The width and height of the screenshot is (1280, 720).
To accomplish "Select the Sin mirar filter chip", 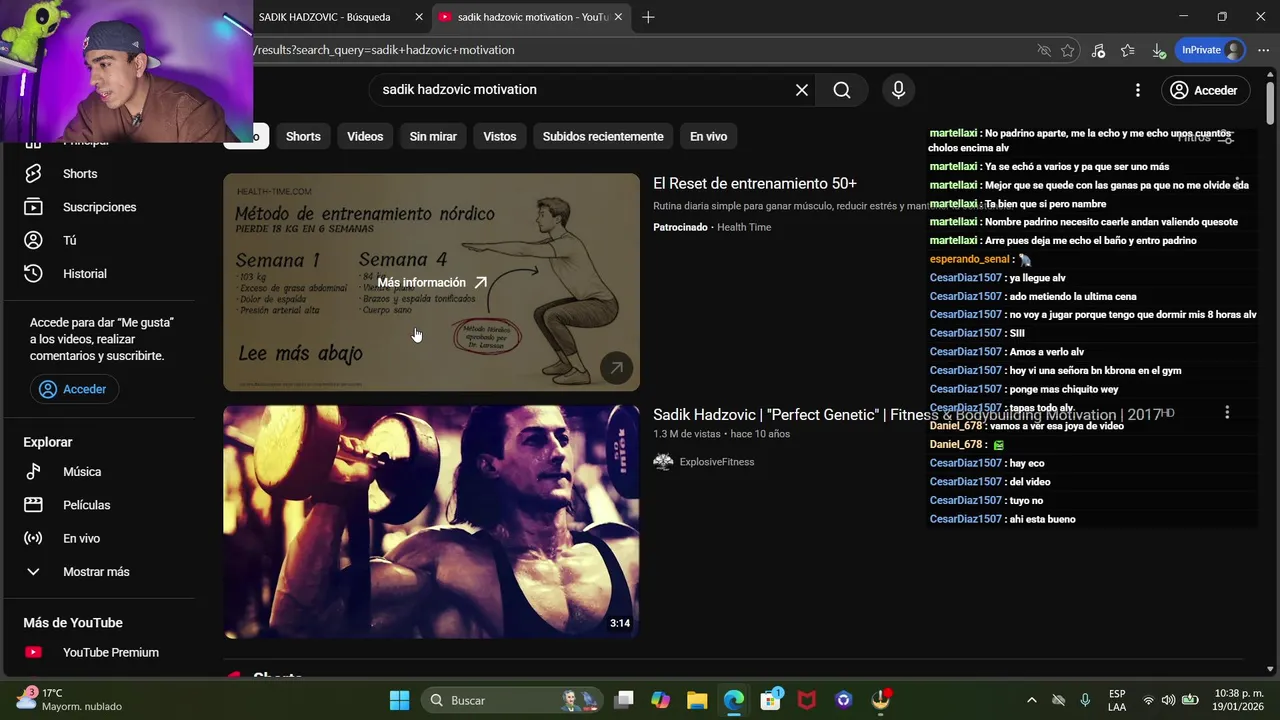I will coord(433,136).
